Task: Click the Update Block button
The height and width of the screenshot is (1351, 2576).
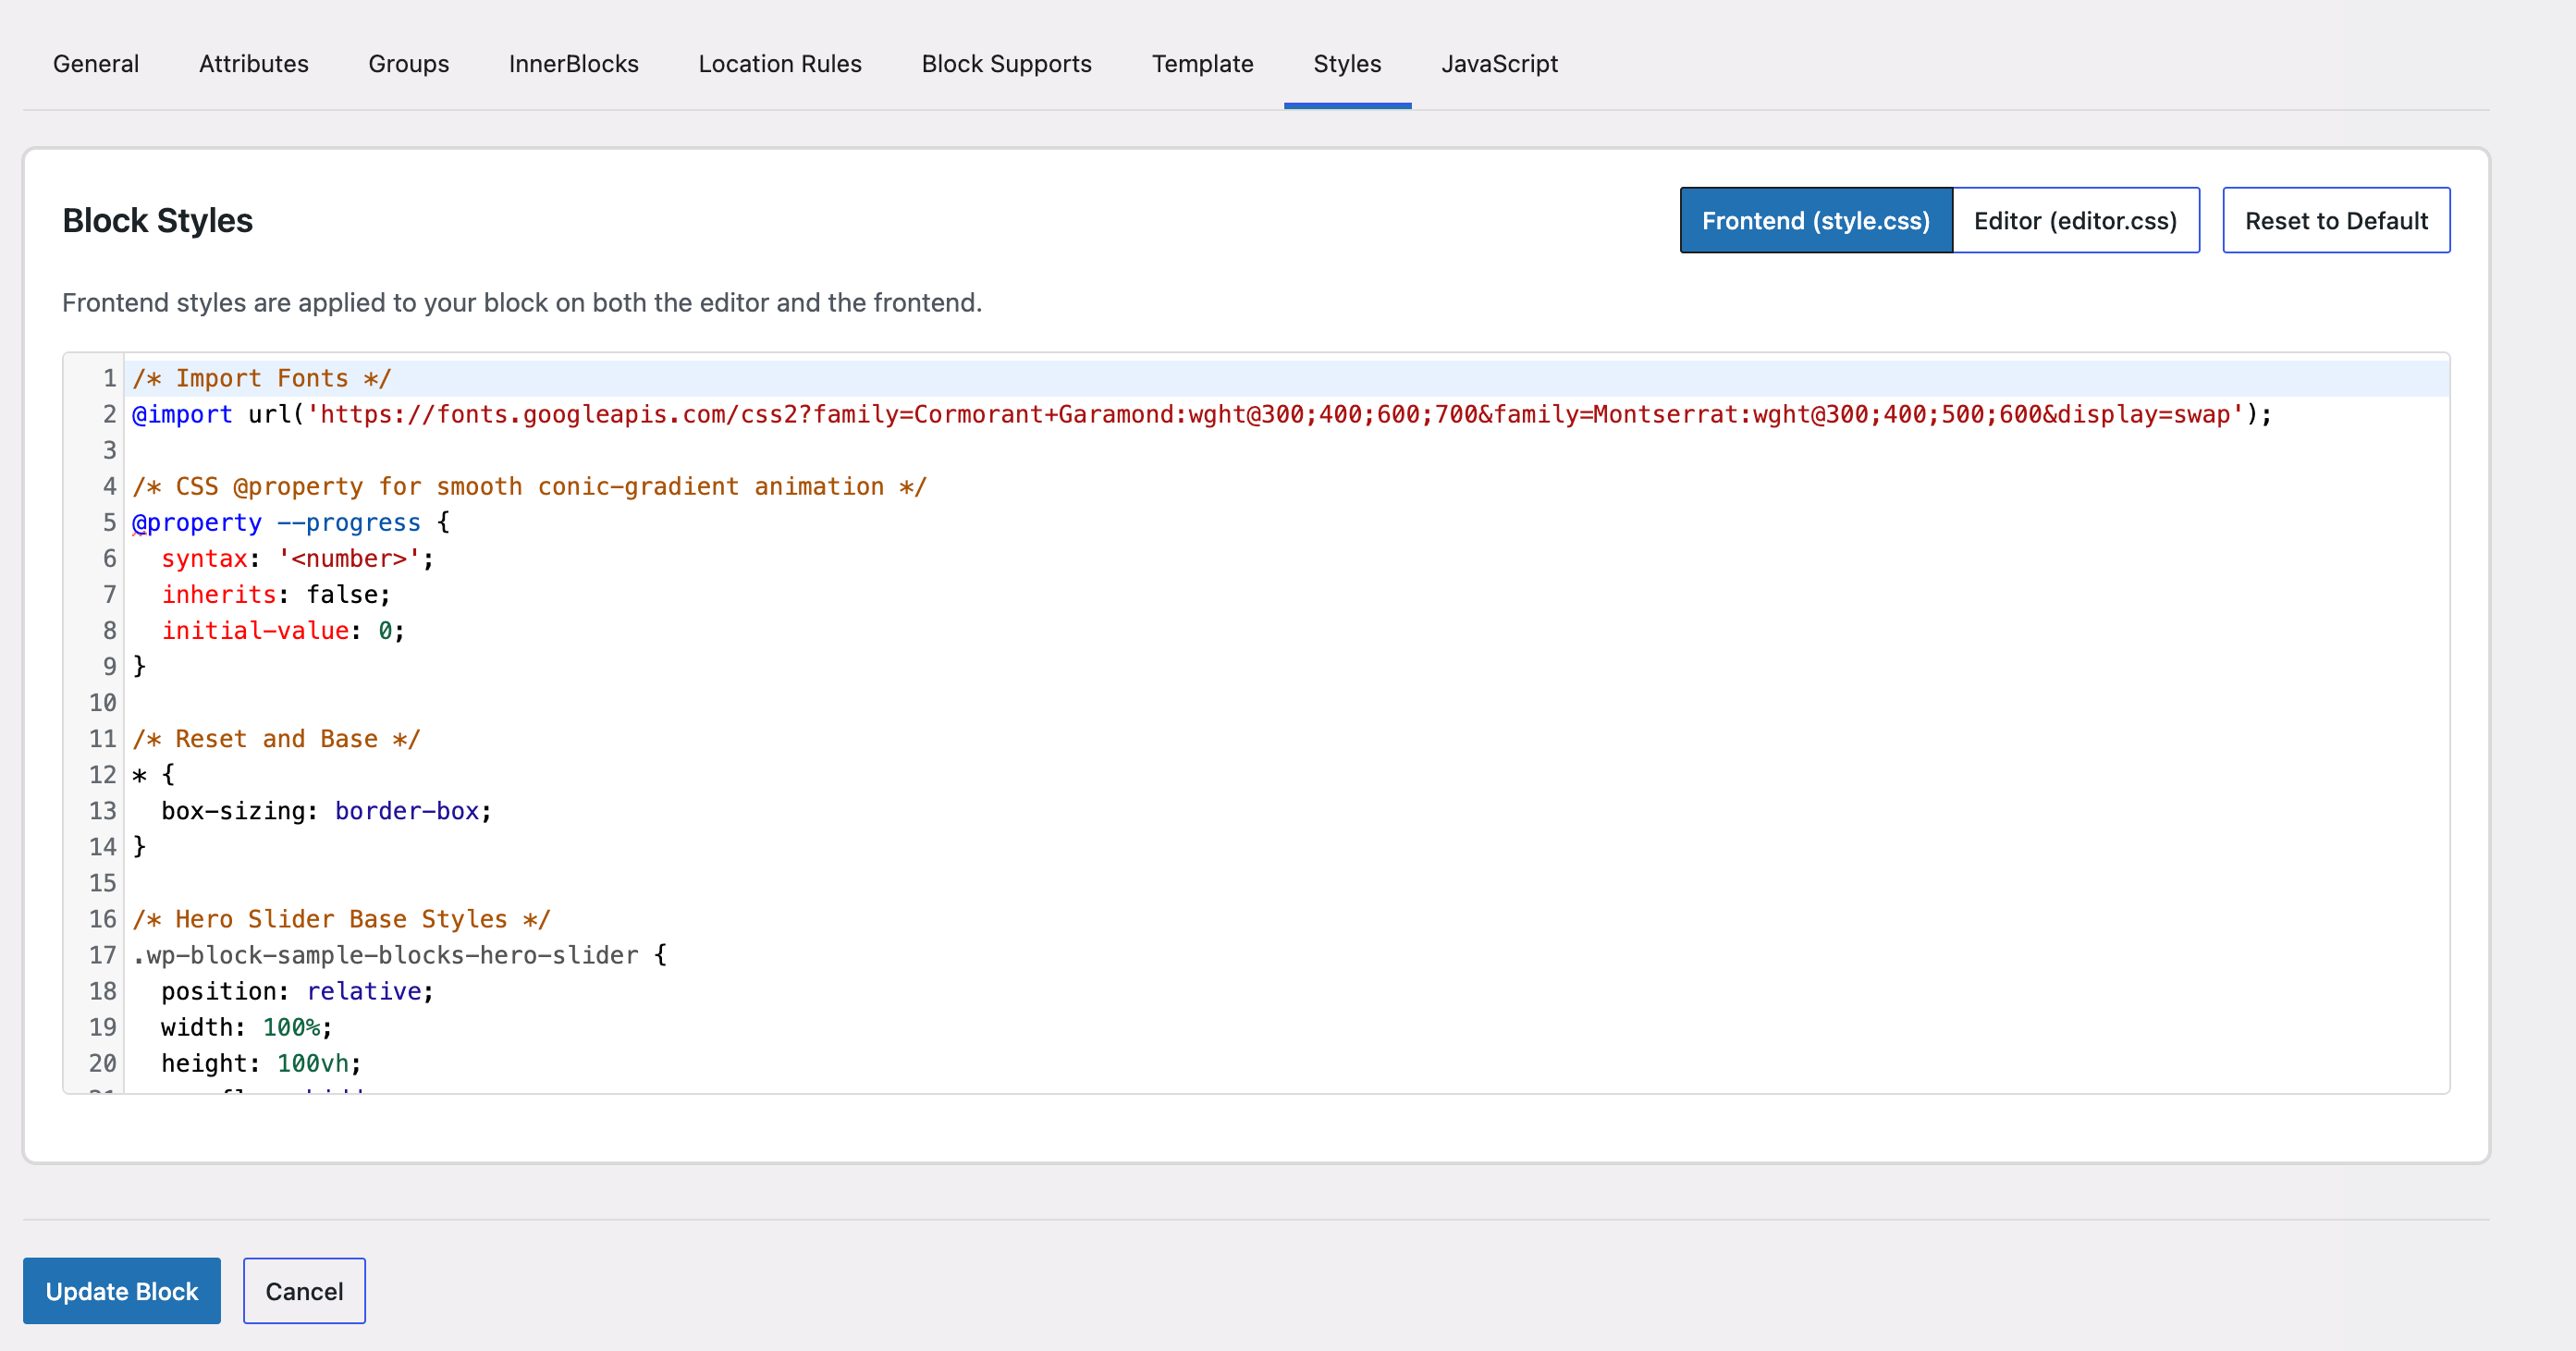Action: coord(122,1291)
